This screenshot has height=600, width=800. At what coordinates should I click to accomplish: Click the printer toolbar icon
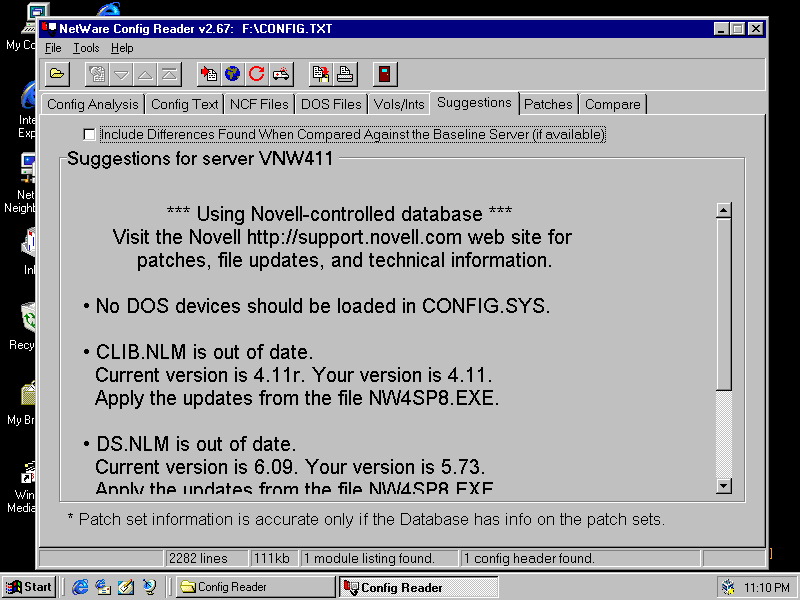[x=345, y=74]
